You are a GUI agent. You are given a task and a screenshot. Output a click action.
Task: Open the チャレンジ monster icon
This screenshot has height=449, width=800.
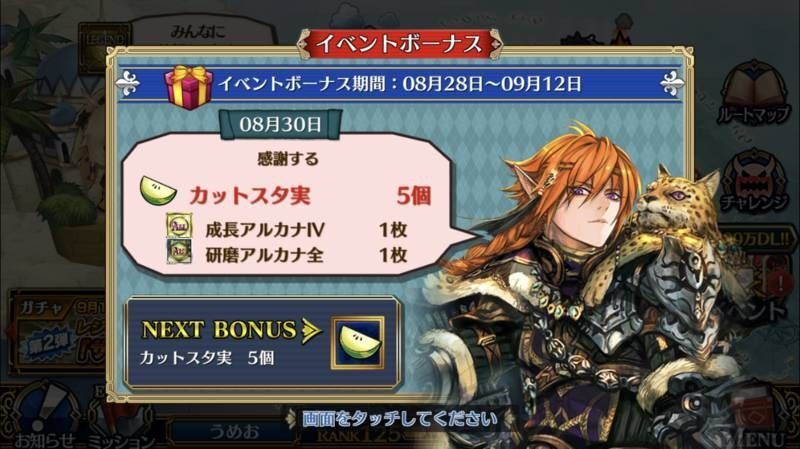click(x=754, y=181)
